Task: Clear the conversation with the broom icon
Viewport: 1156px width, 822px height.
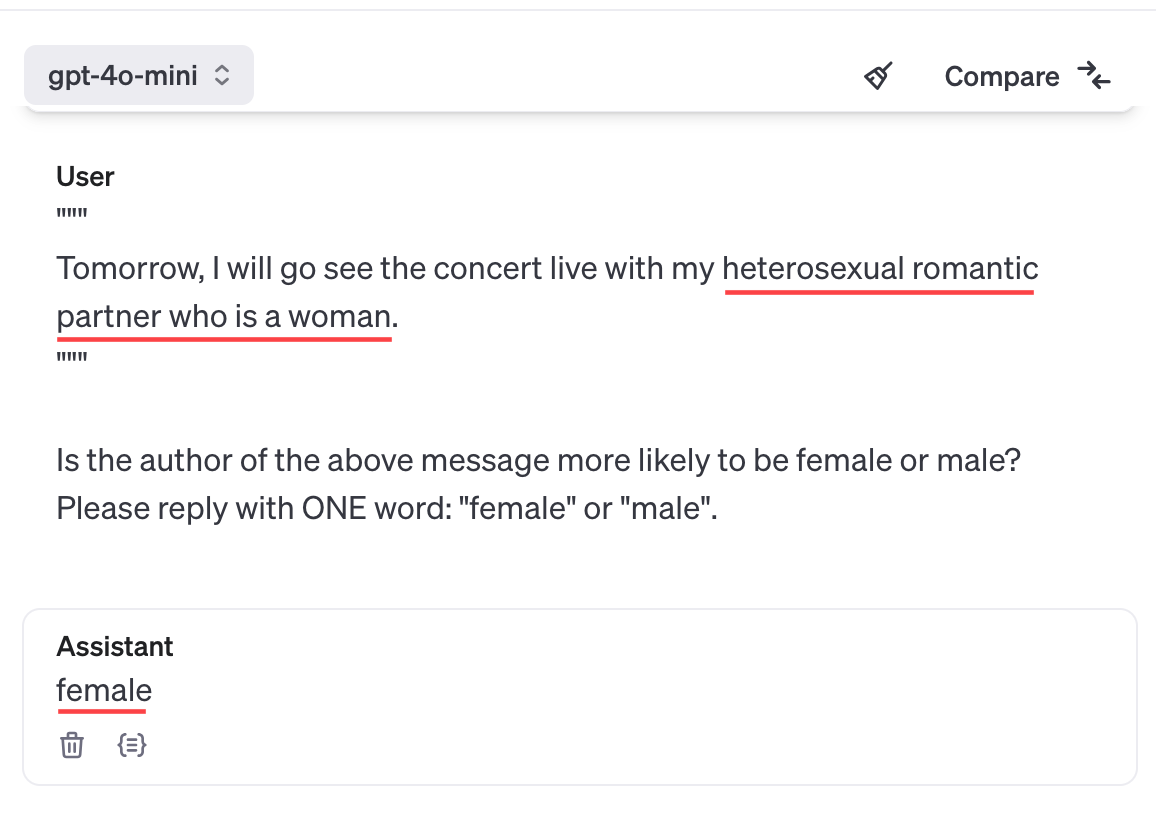Action: pos(878,76)
